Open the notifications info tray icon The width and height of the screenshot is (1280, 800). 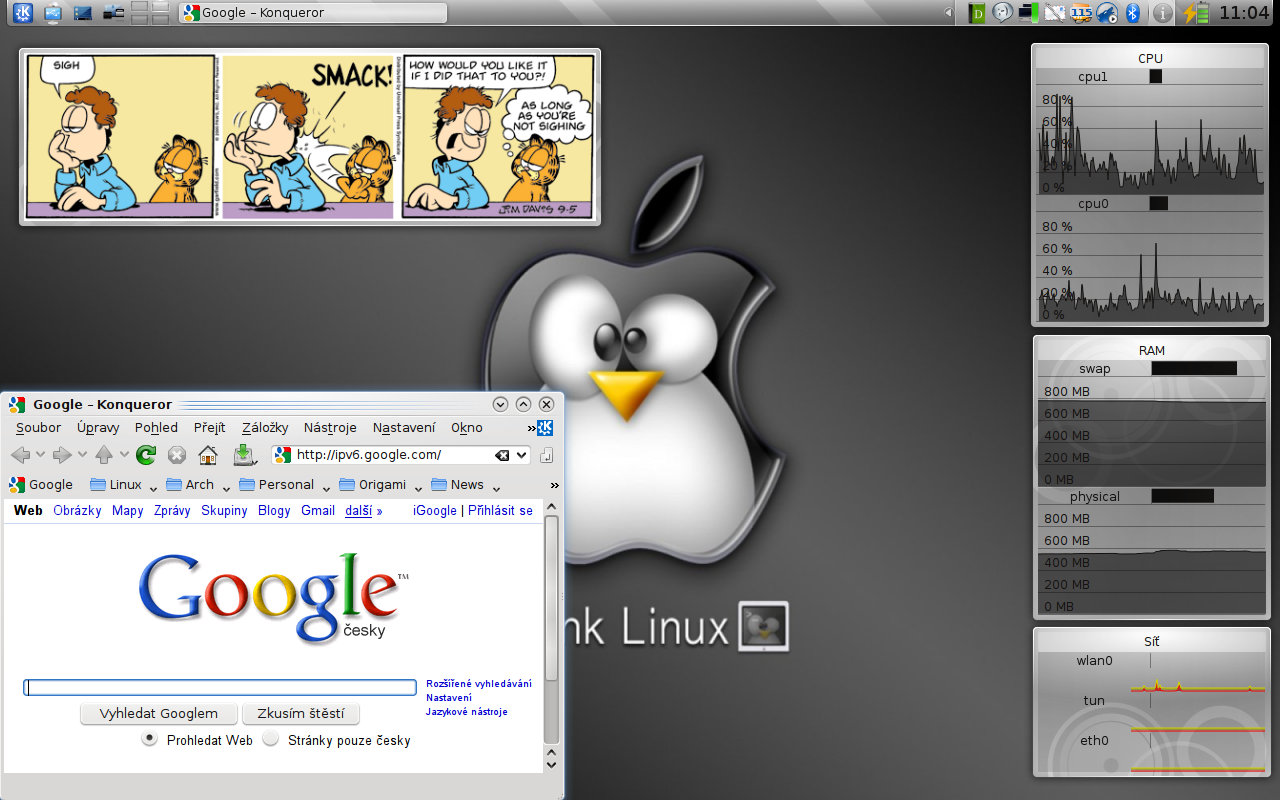1162,13
